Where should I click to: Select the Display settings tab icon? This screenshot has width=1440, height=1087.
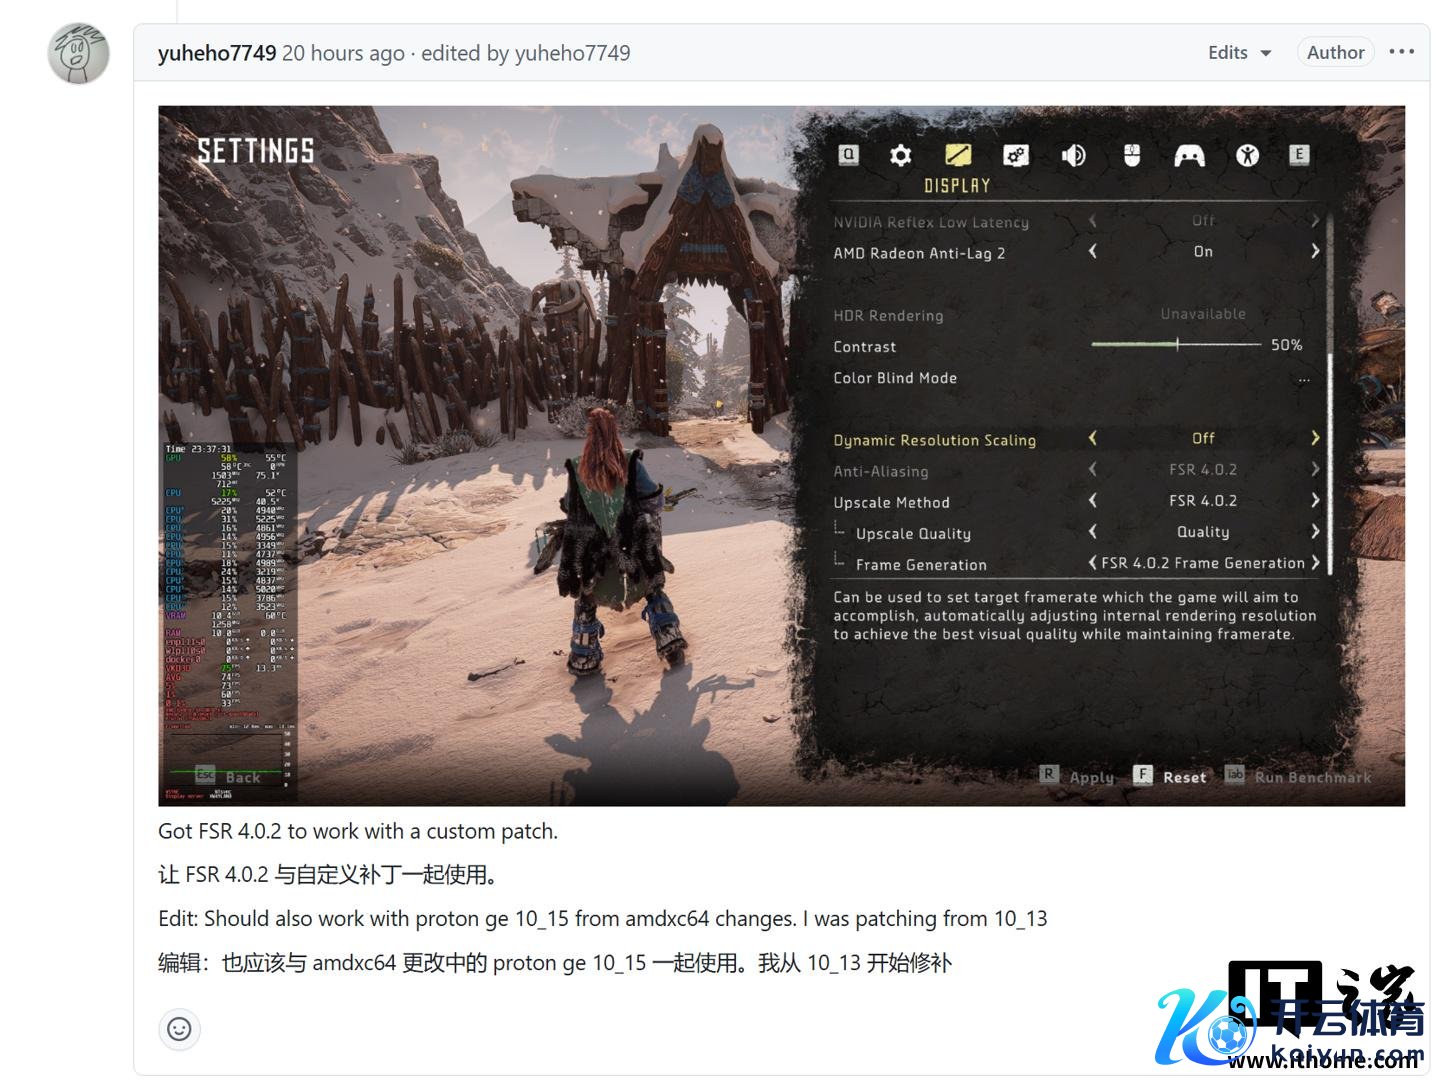[x=957, y=155]
